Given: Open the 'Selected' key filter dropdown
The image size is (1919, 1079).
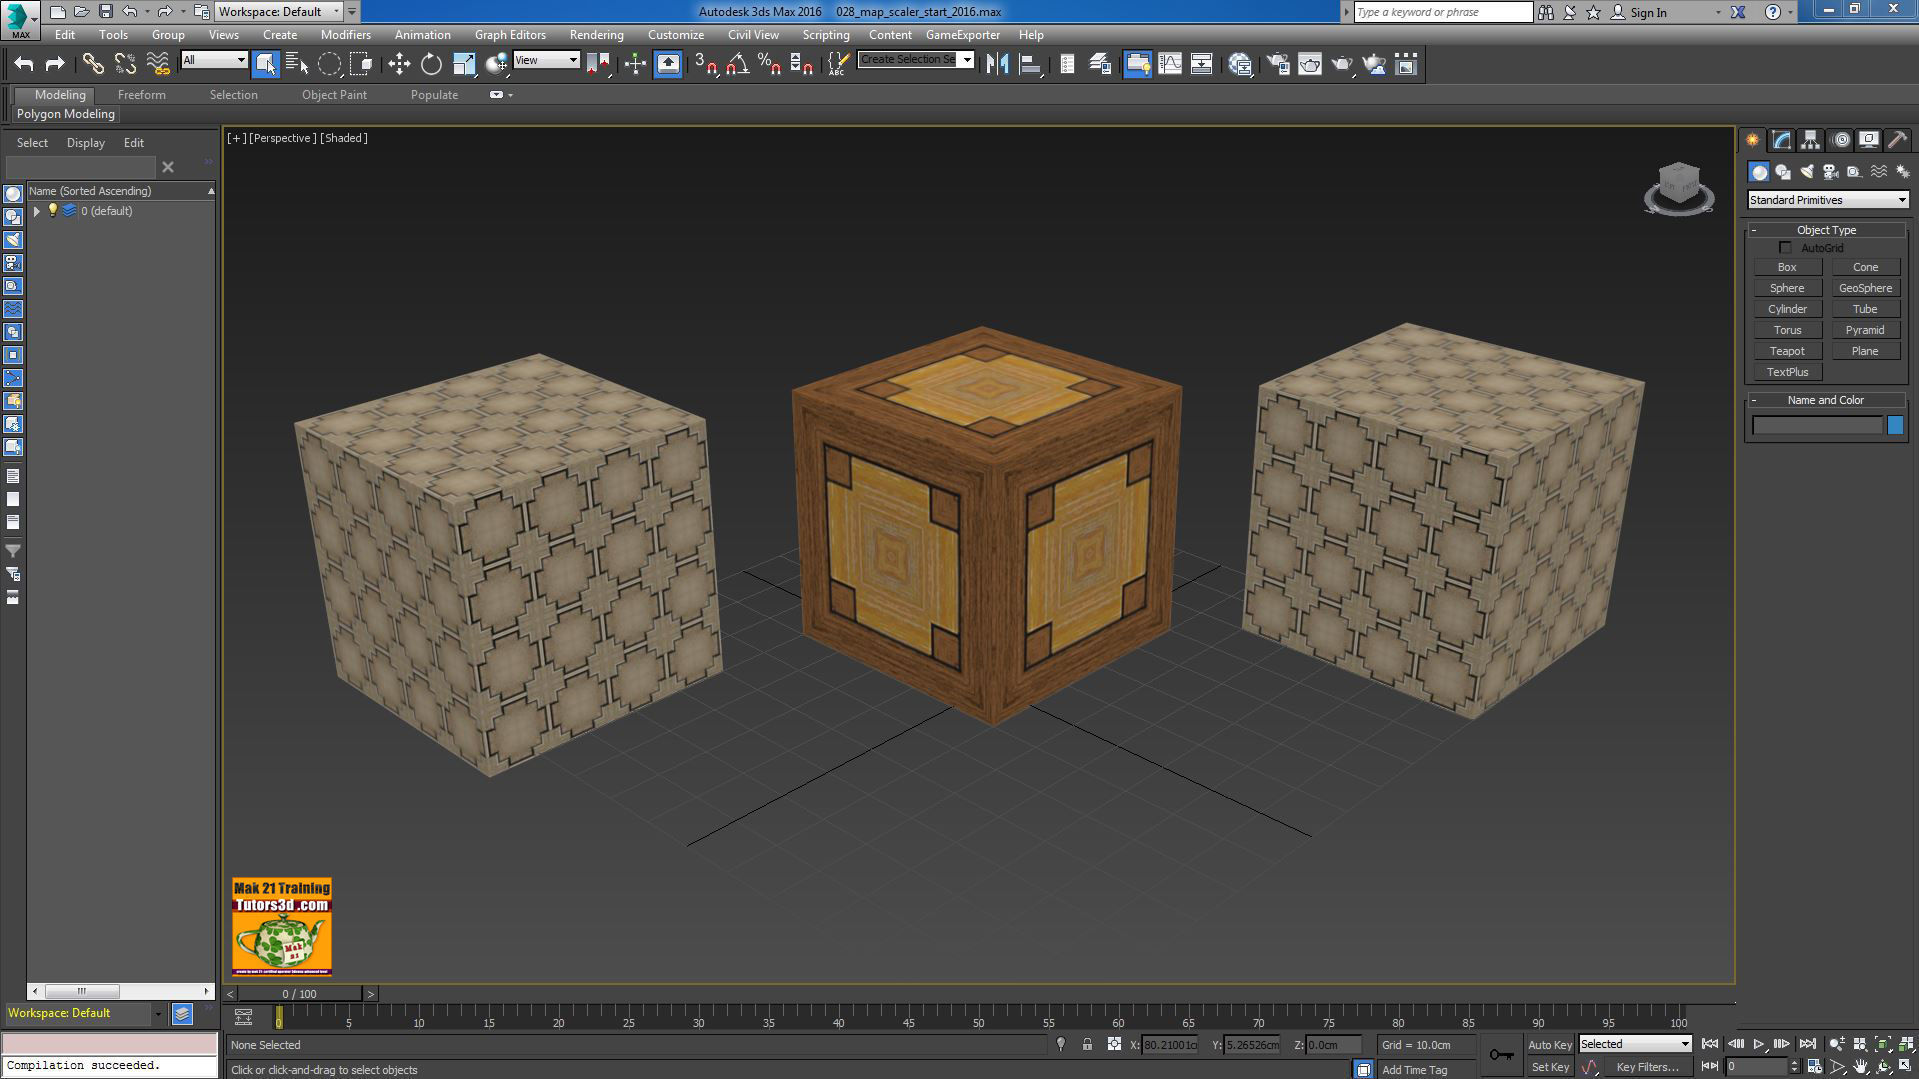Looking at the screenshot, I should 1634,1044.
